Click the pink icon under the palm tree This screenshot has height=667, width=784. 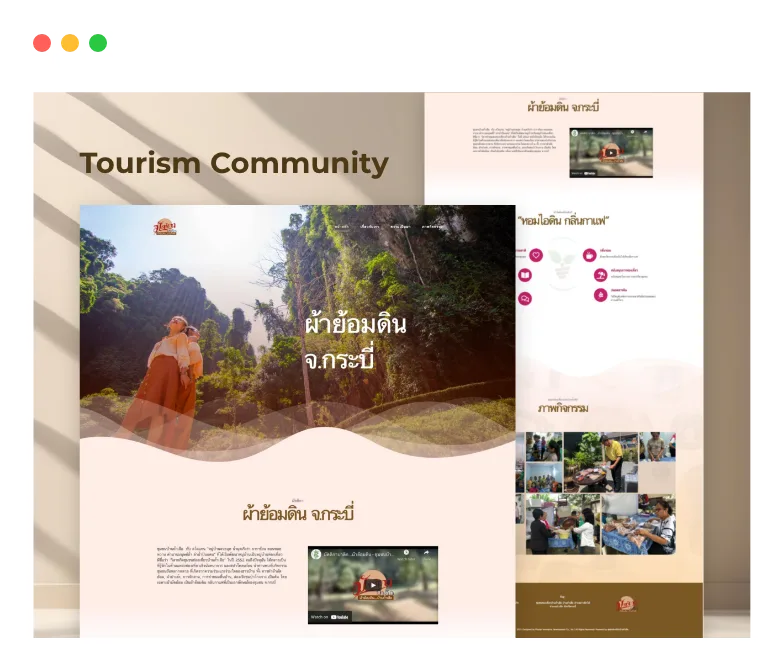coord(600,295)
